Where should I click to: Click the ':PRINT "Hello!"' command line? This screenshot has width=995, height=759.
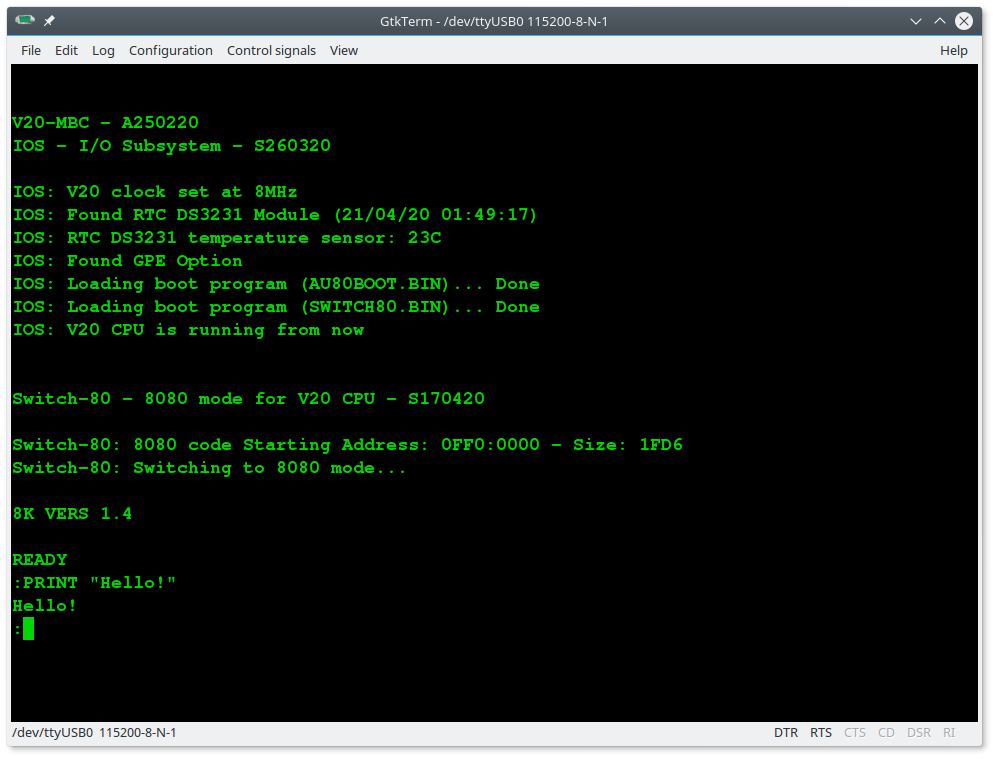(x=94, y=583)
